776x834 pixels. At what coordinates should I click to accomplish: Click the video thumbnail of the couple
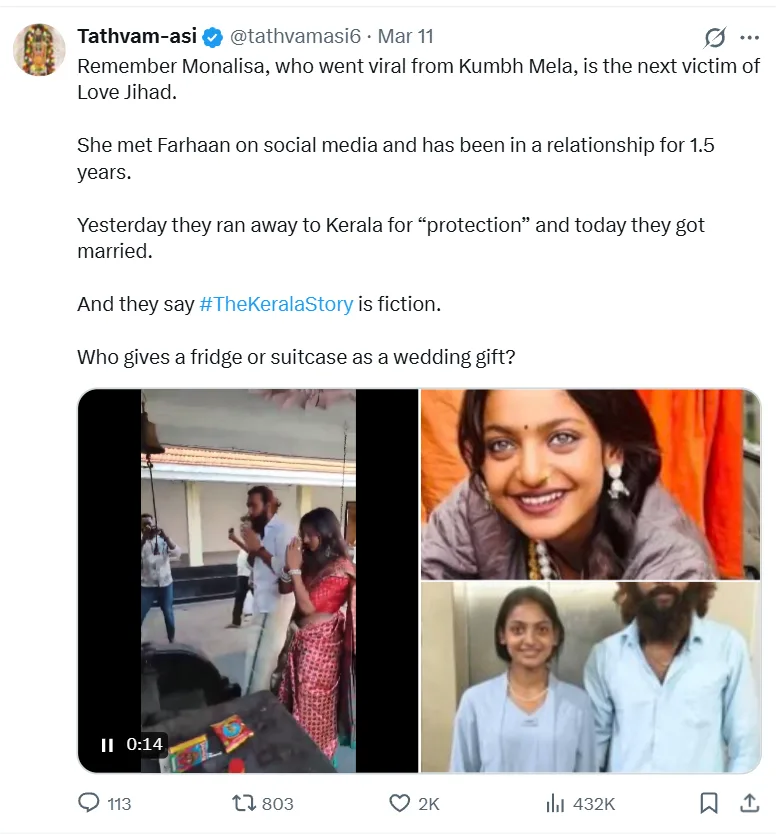pos(248,580)
